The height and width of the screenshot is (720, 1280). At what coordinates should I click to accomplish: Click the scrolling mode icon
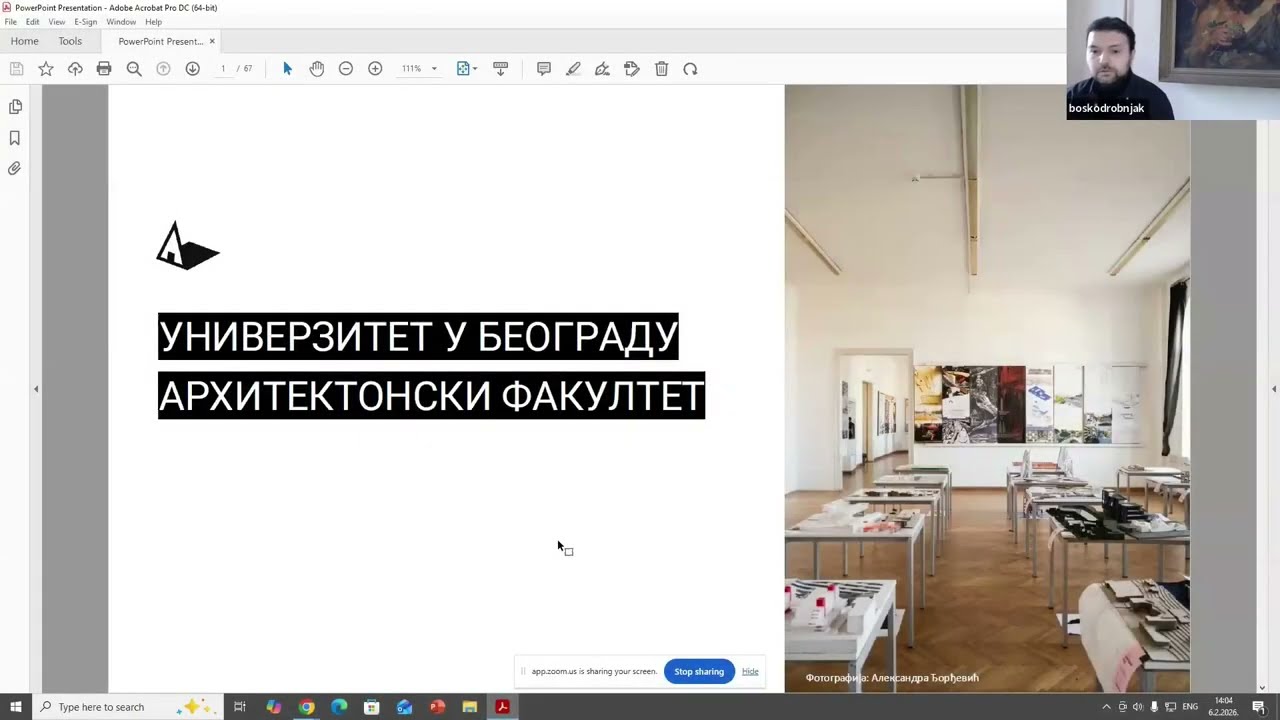click(x=501, y=69)
